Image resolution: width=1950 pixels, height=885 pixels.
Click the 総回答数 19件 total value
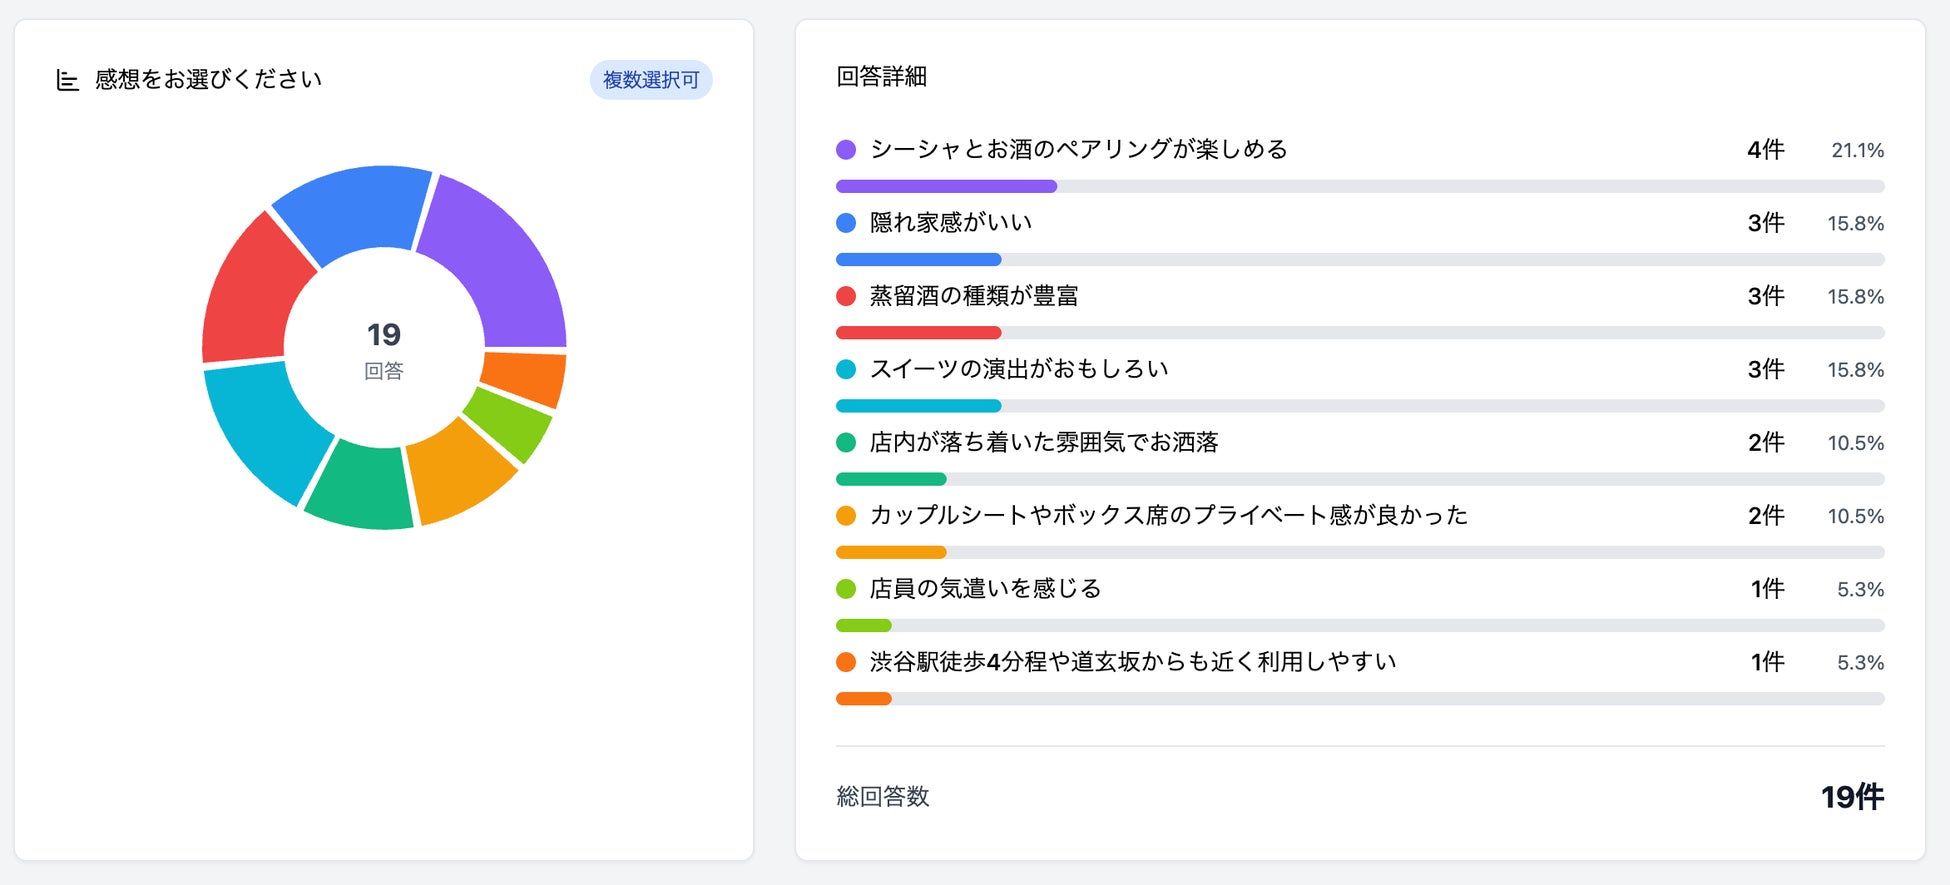coord(1852,797)
